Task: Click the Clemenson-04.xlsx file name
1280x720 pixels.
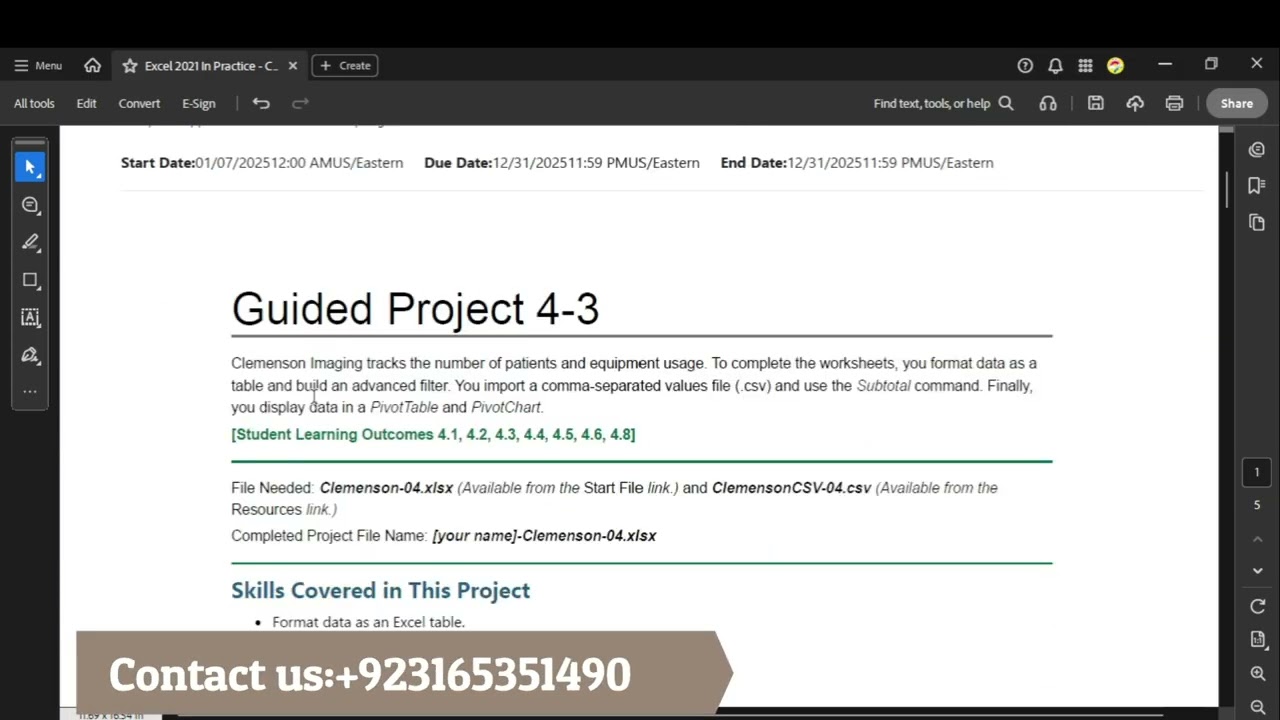Action: click(386, 488)
